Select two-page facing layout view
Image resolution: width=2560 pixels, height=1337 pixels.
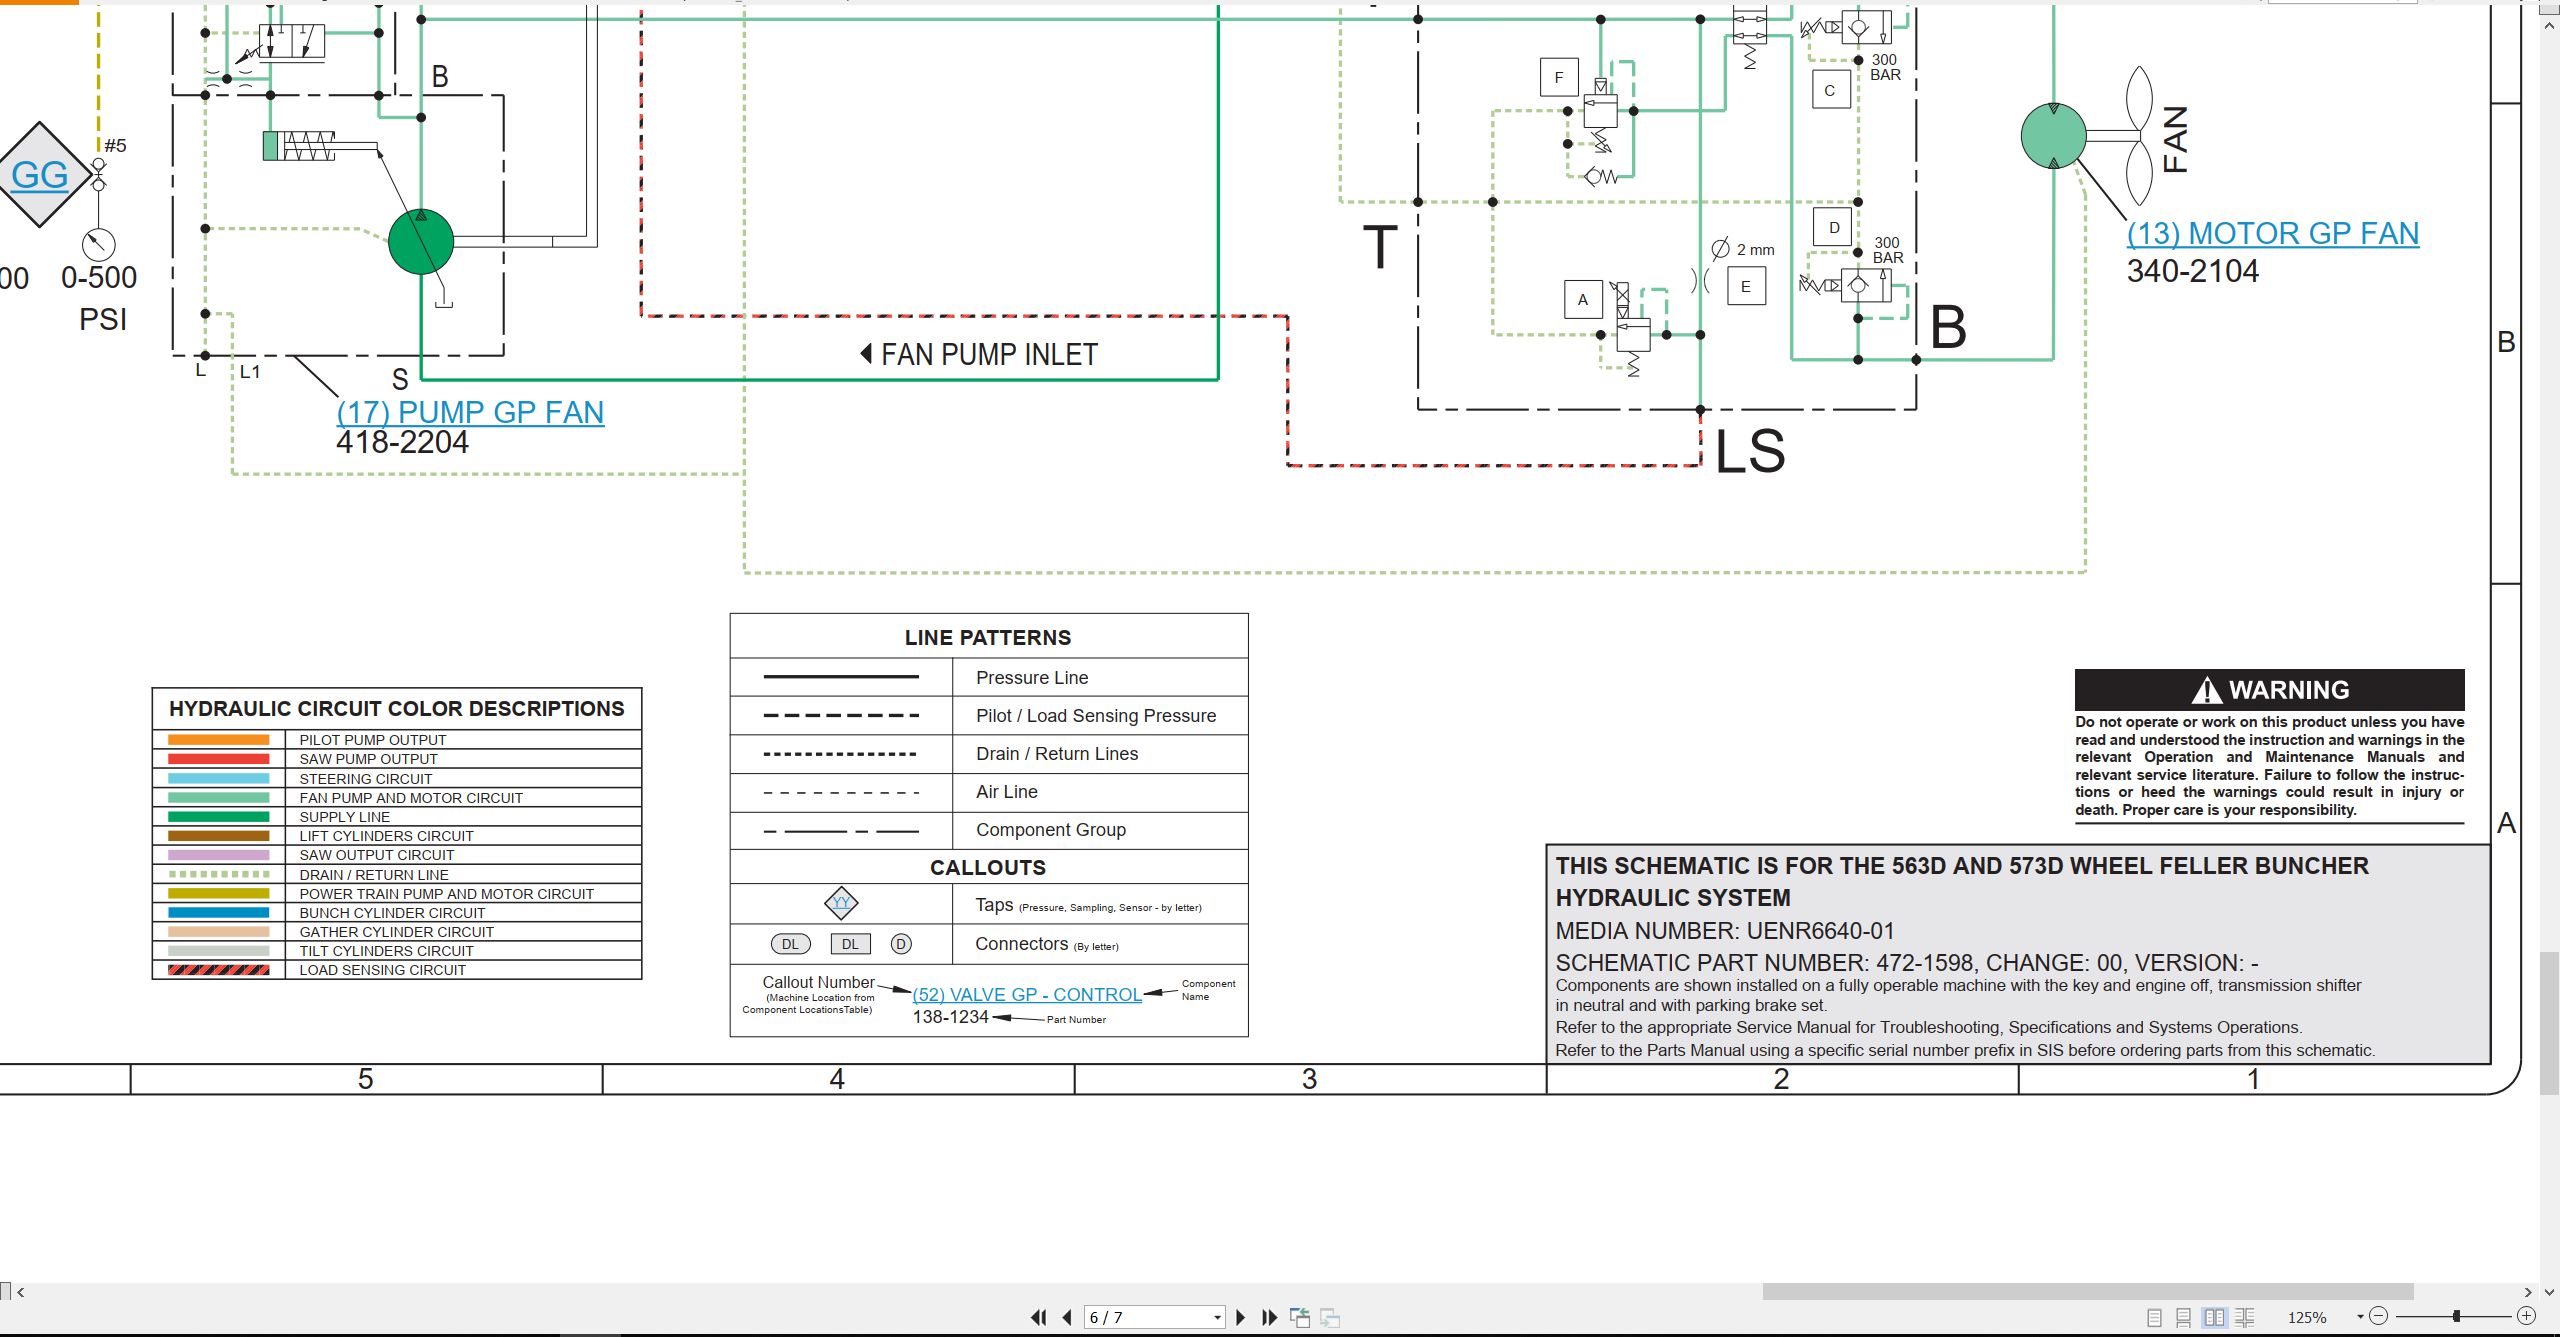pyautogui.click(x=2215, y=1317)
